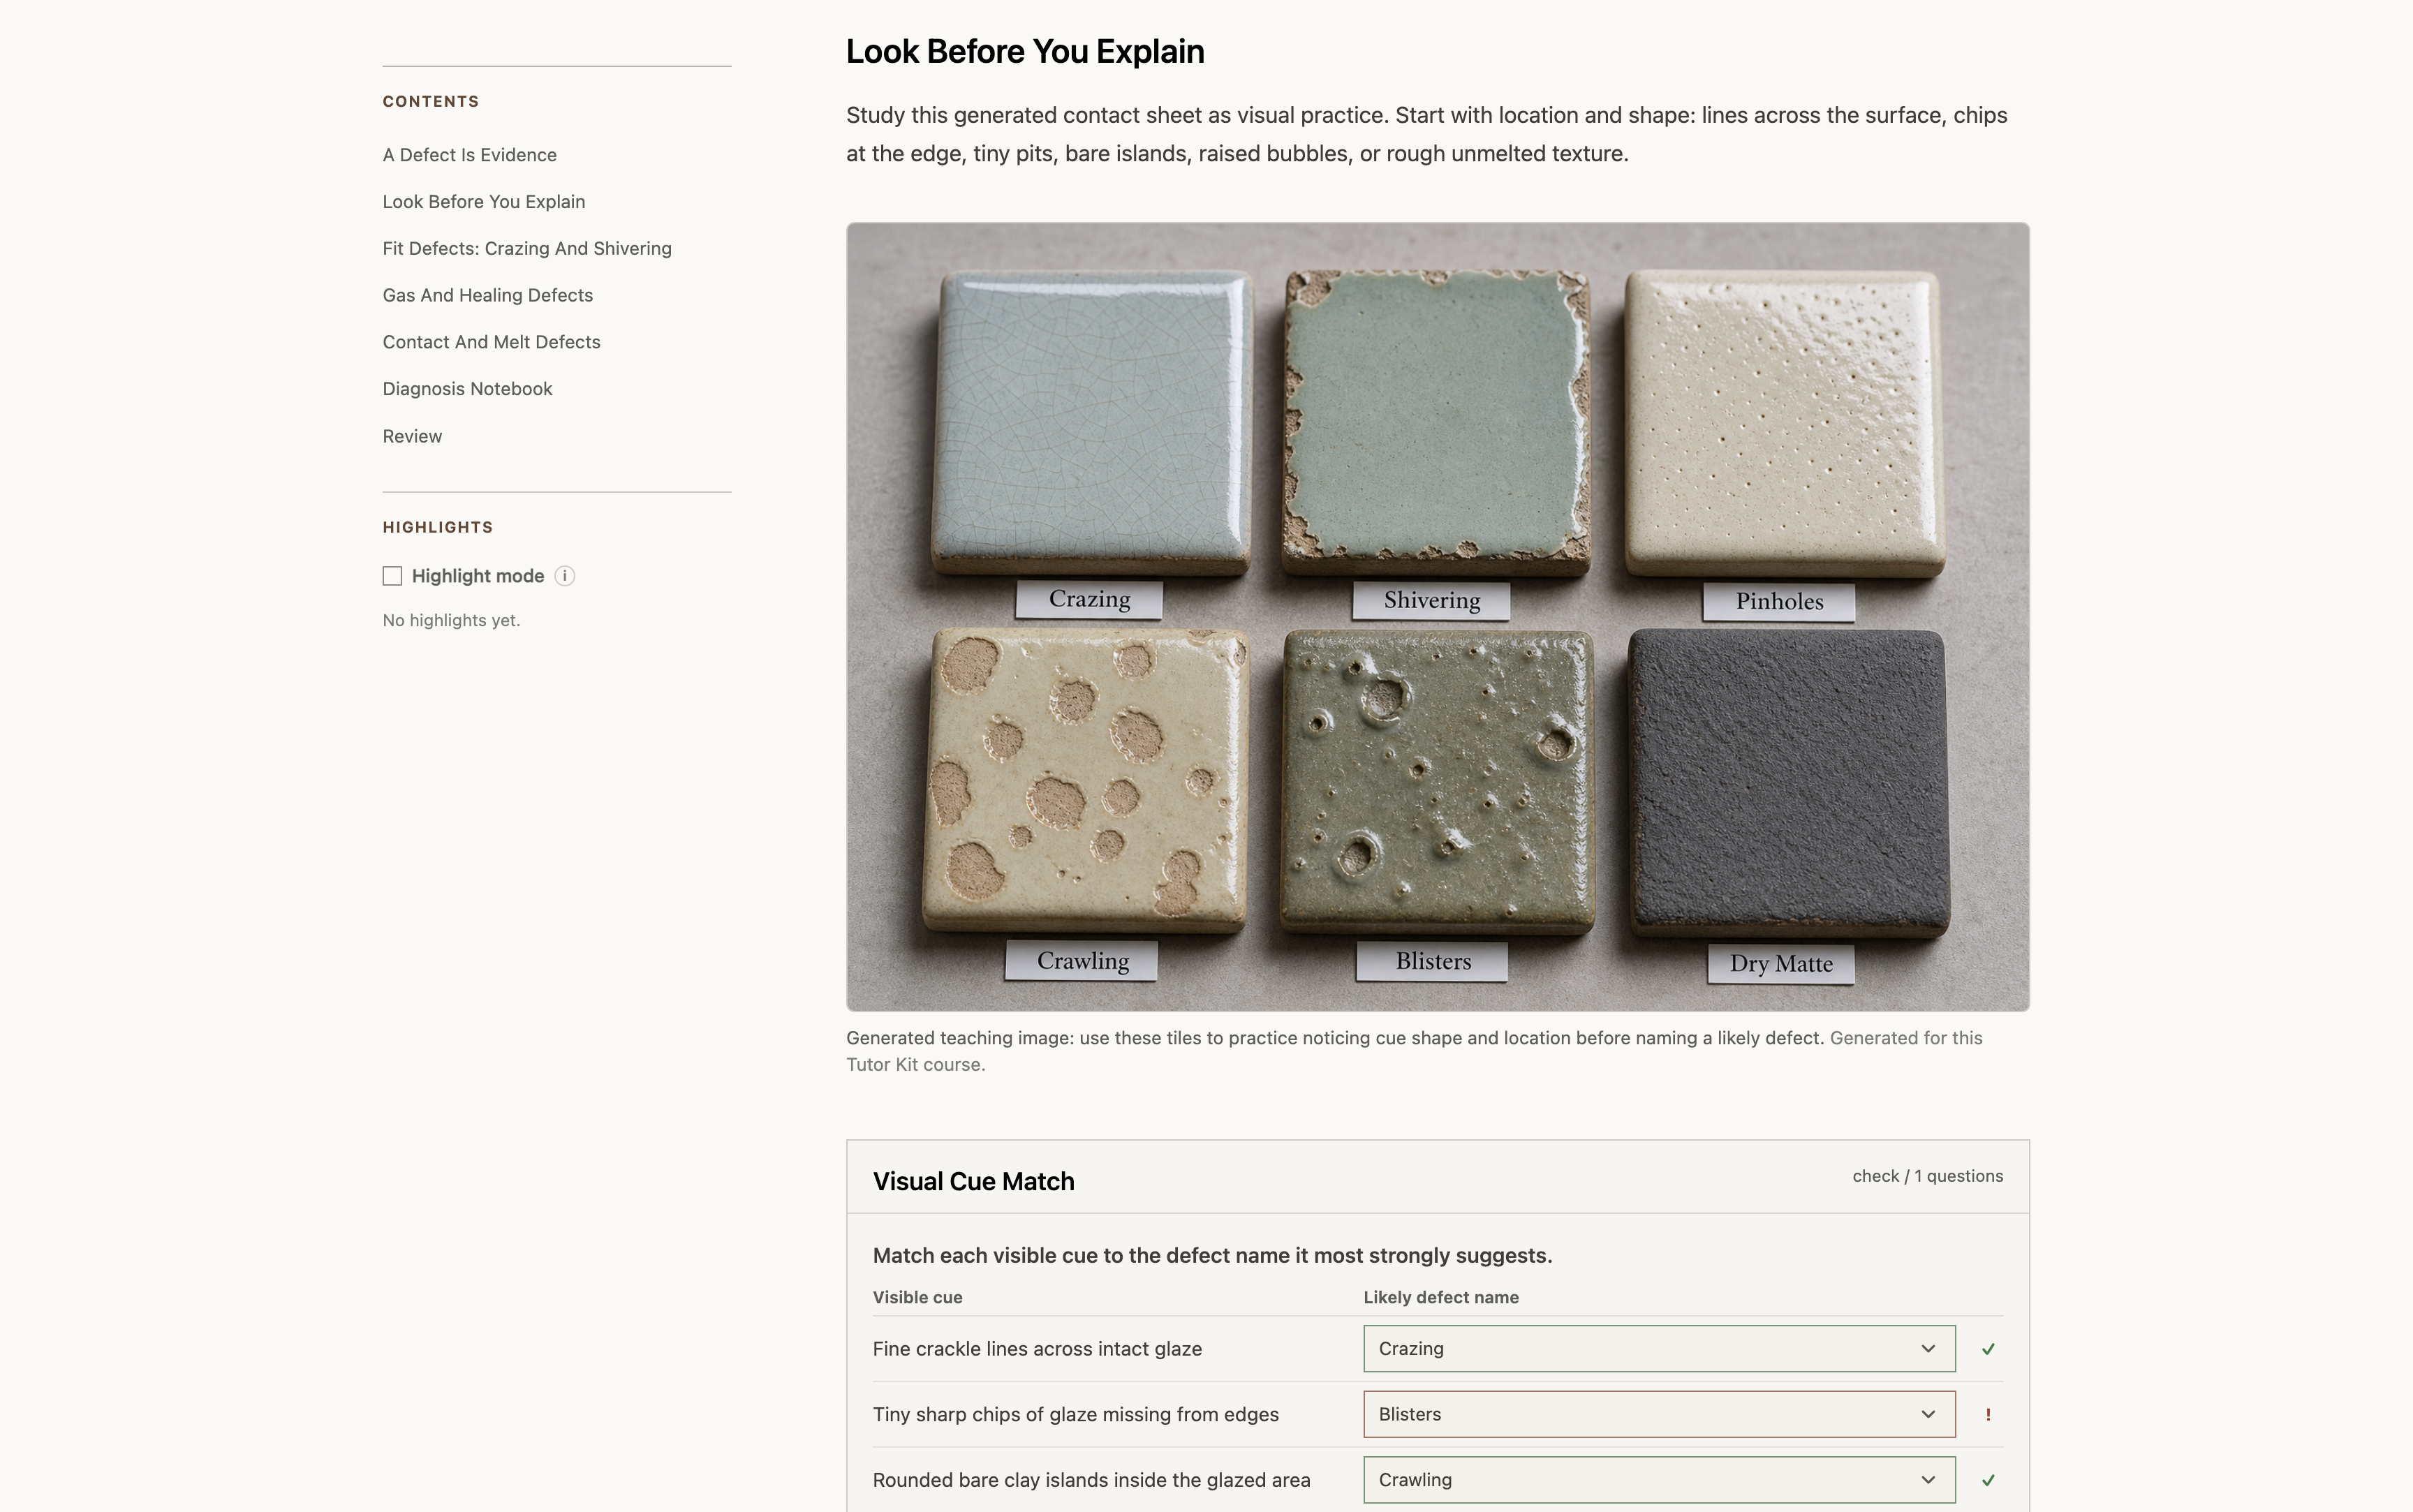Open the Review section link

point(412,436)
